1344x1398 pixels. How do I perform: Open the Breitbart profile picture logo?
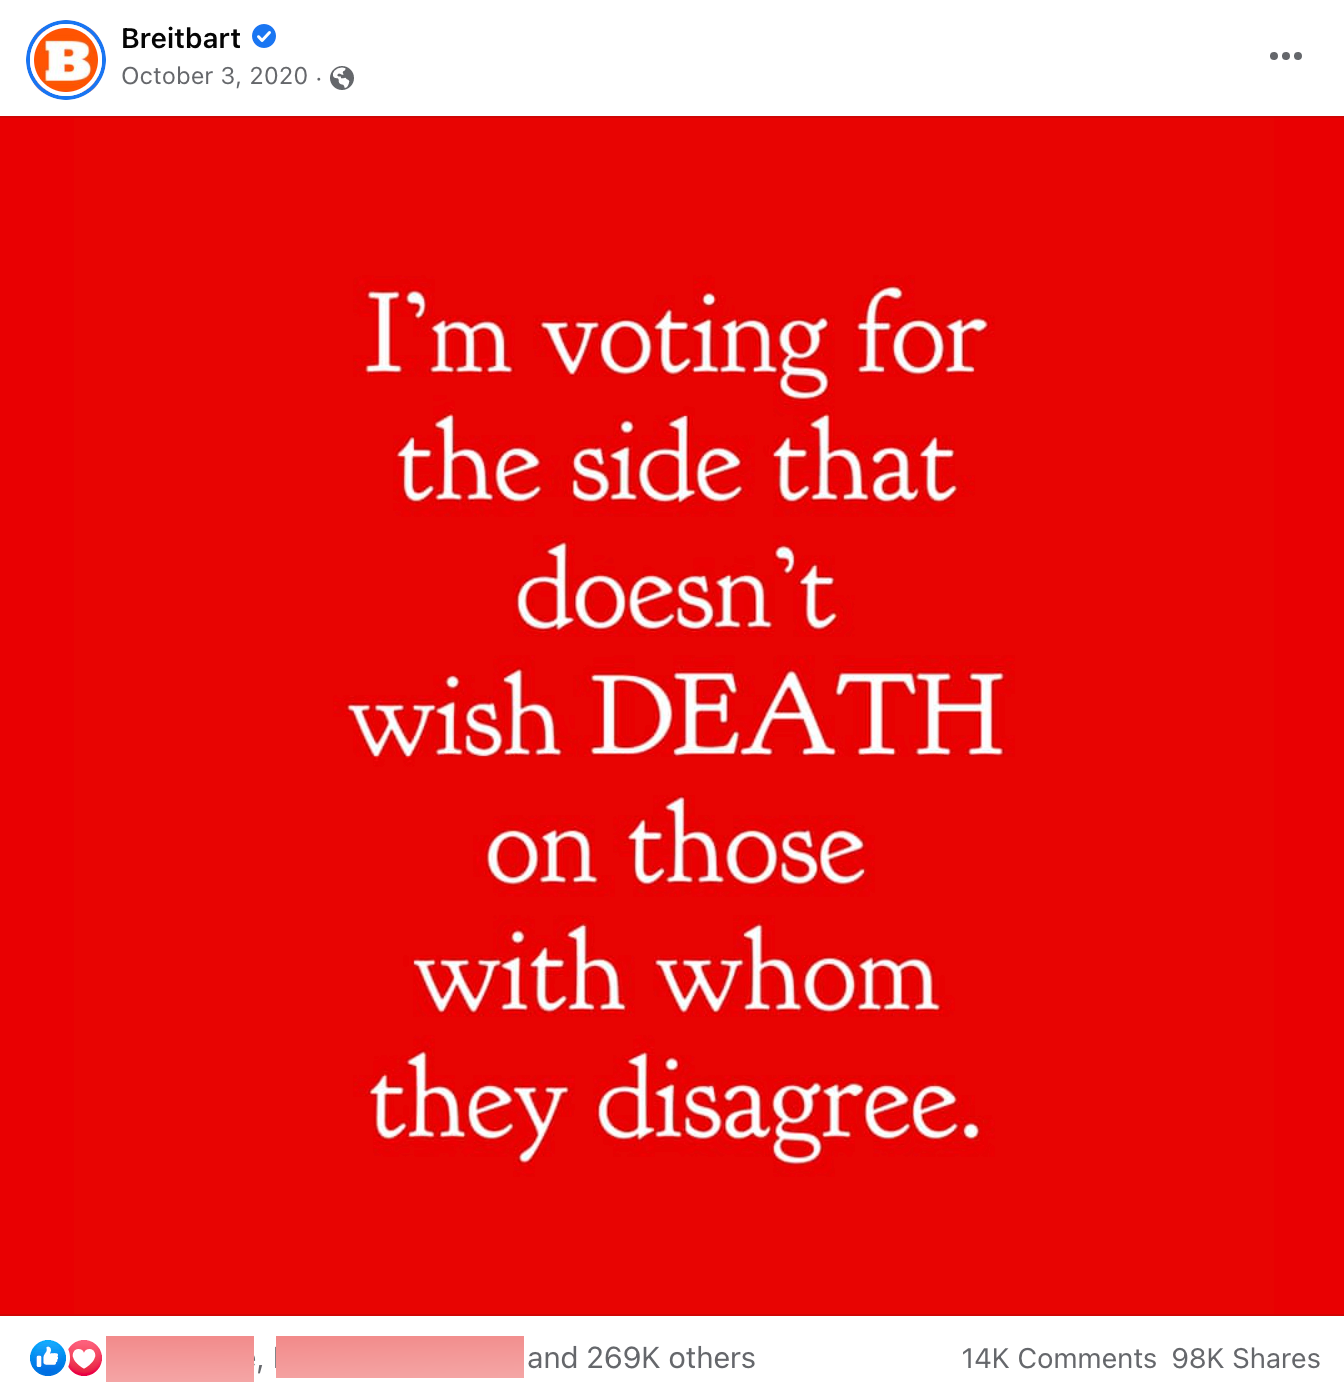click(x=66, y=60)
